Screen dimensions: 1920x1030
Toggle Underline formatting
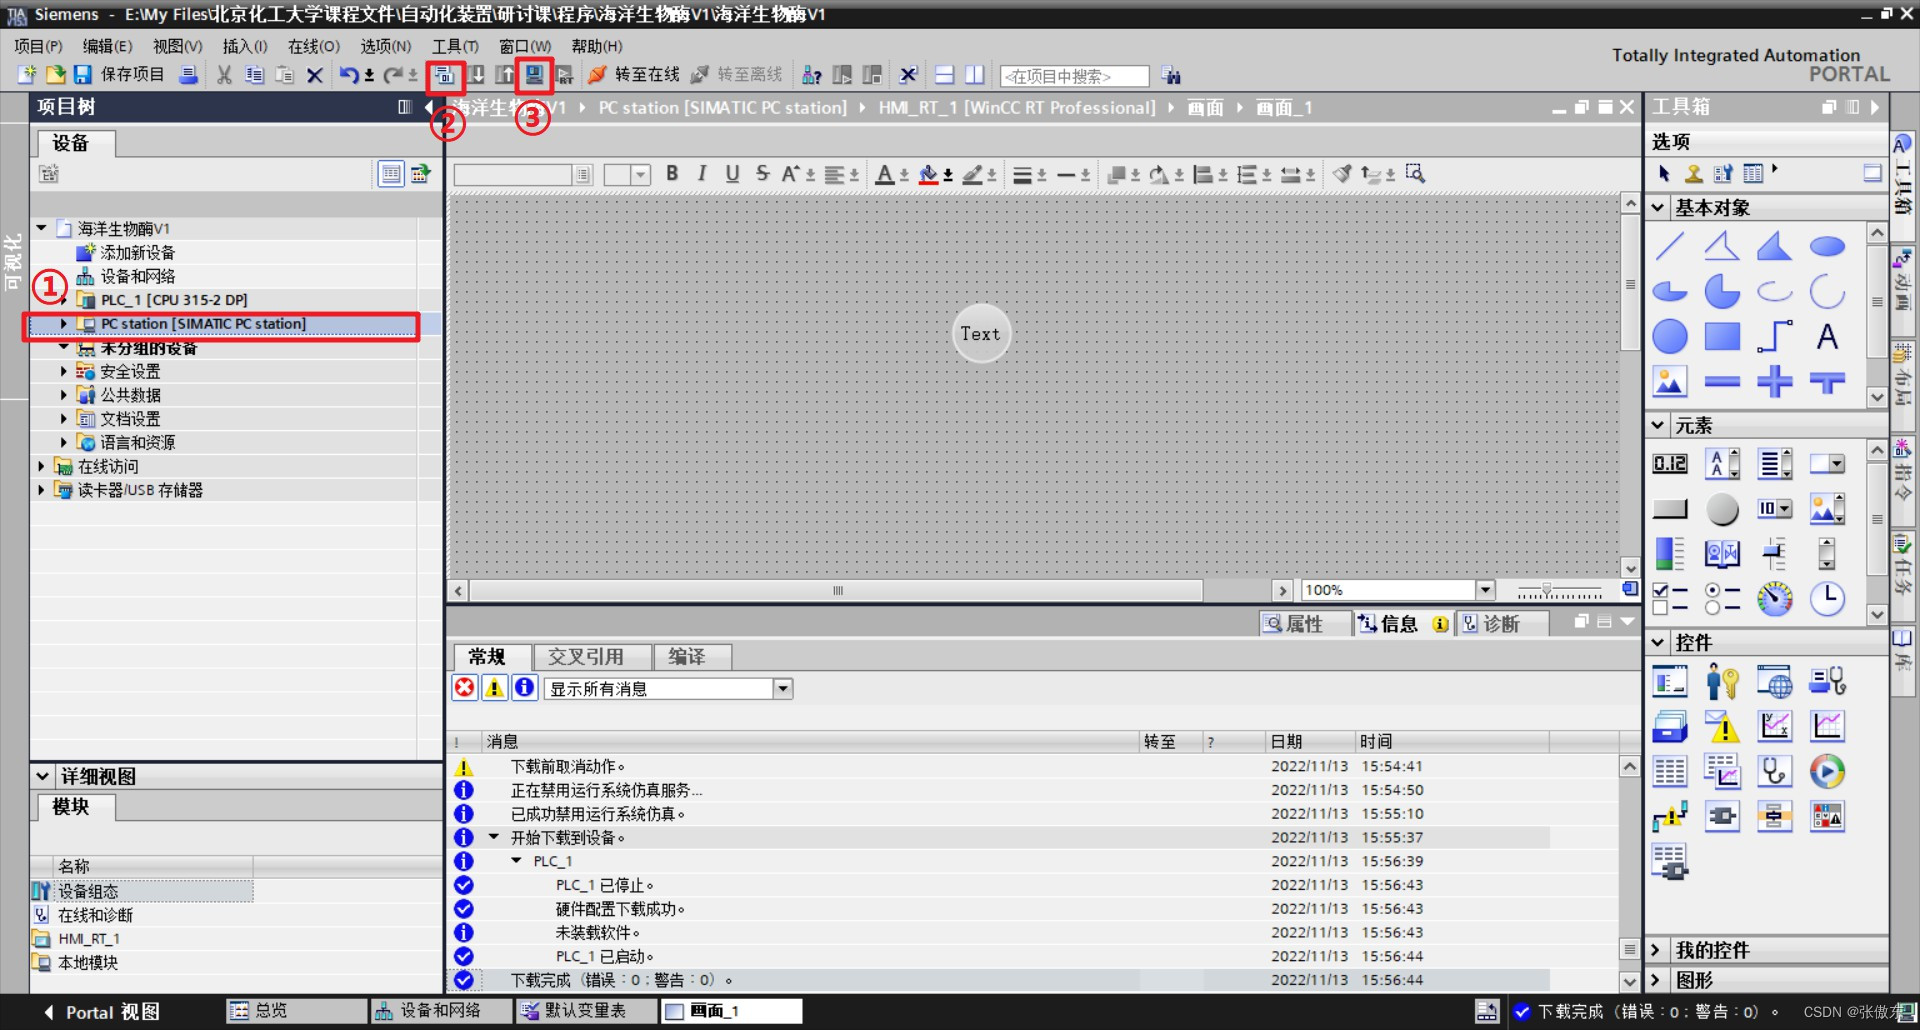tap(732, 174)
